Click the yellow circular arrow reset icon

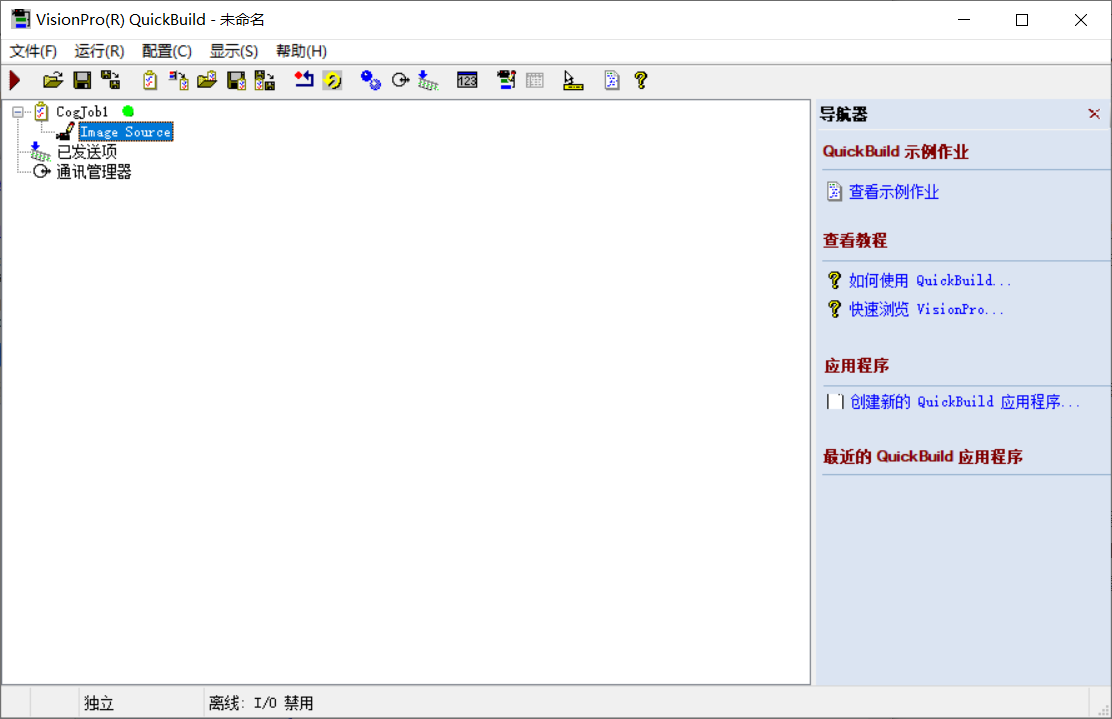332,80
